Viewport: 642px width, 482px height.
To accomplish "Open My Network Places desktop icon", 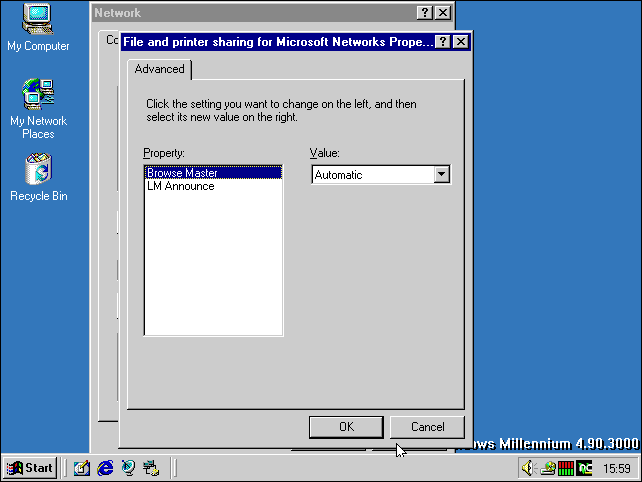I will (x=38, y=108).
